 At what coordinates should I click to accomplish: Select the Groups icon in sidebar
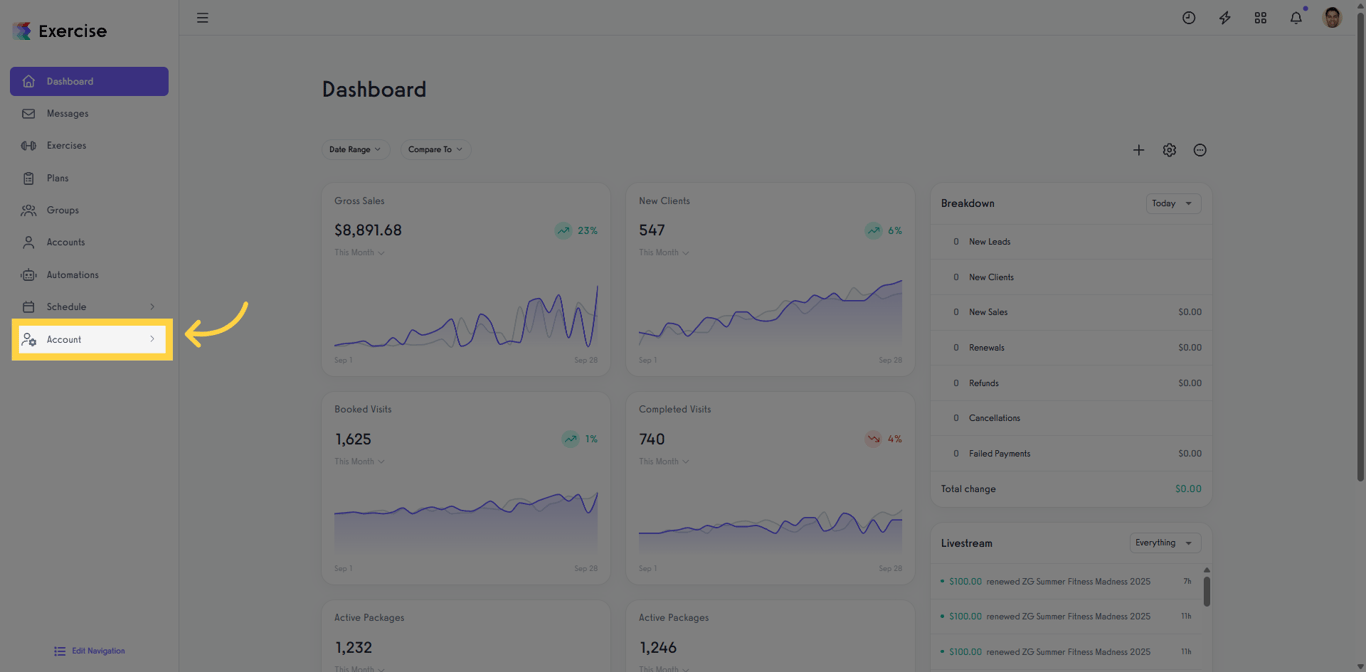[27, 210]
